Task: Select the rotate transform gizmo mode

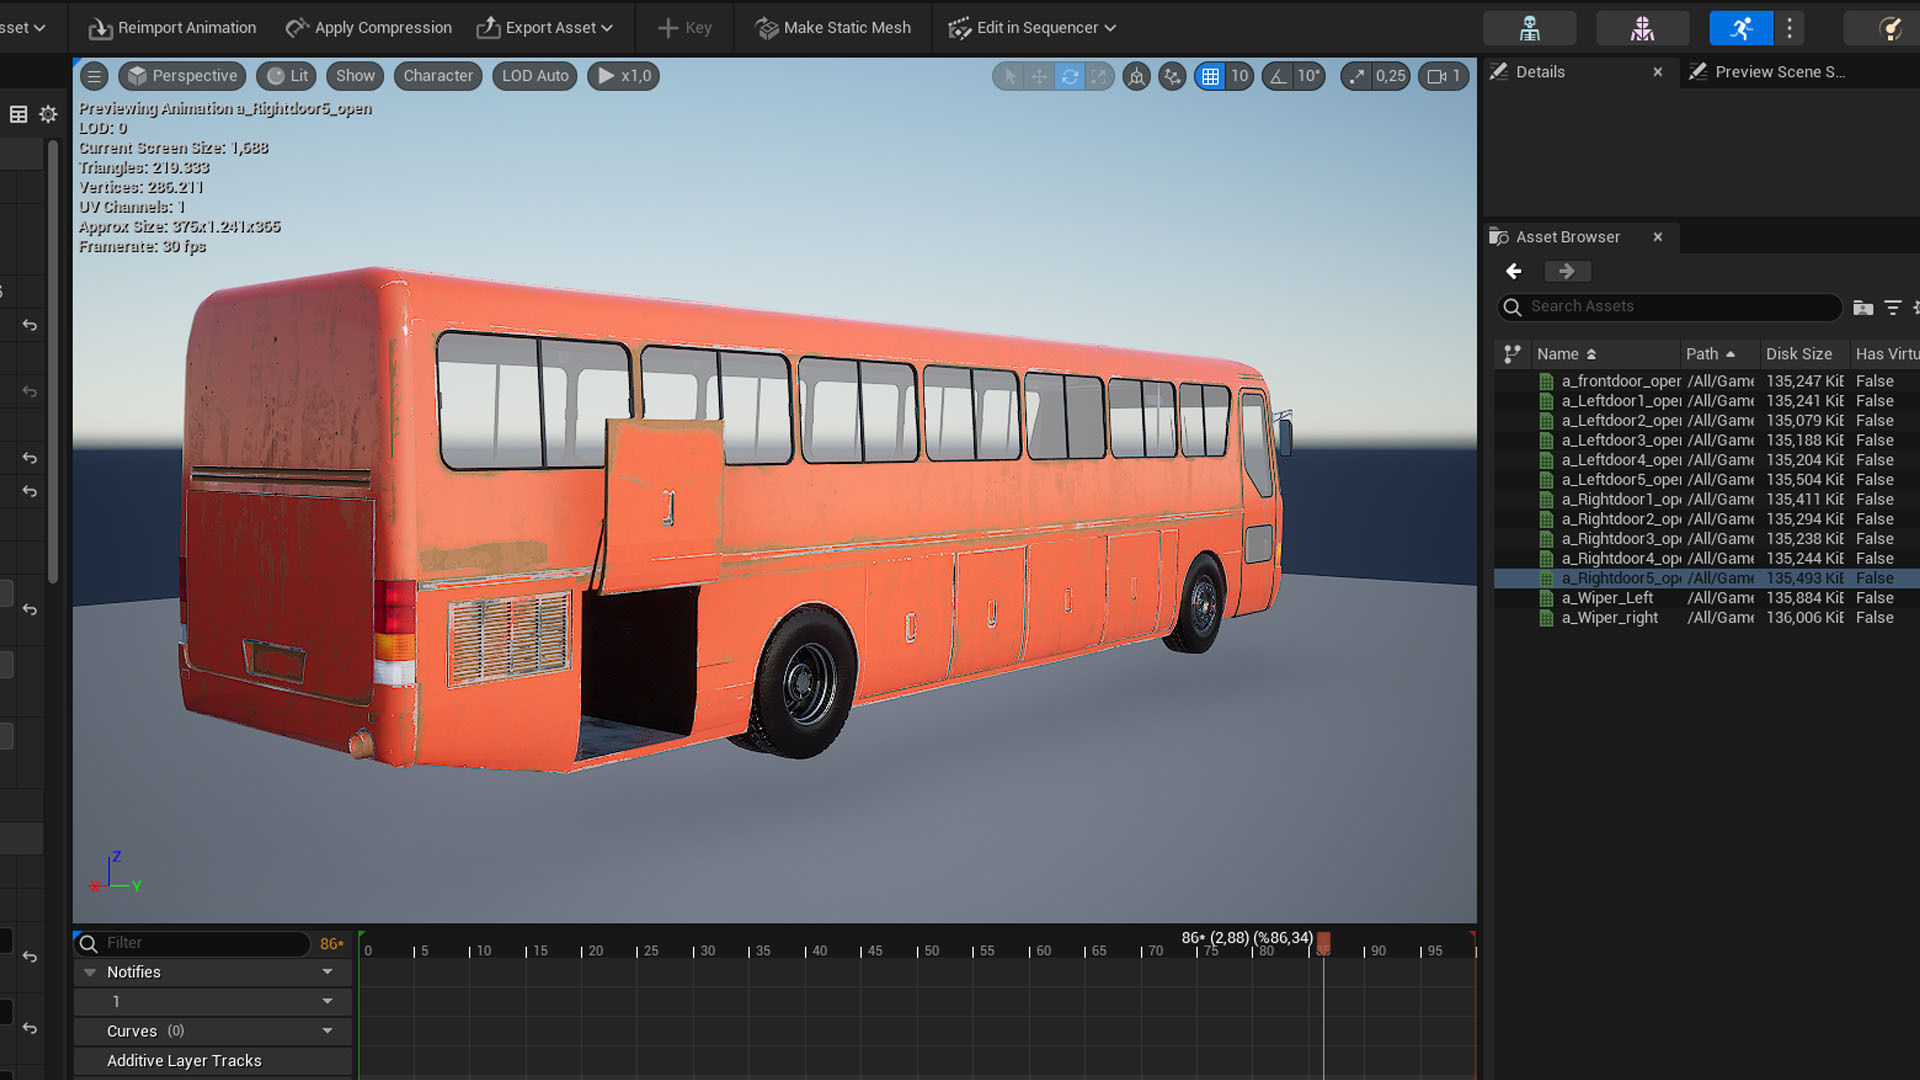Action: (1069, 76)
